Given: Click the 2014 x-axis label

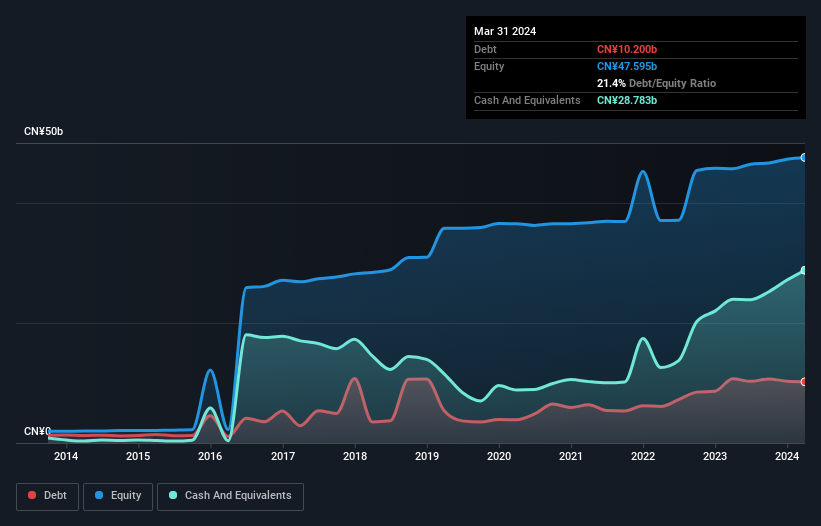Looking at the screenshot, I should (66, 456).
